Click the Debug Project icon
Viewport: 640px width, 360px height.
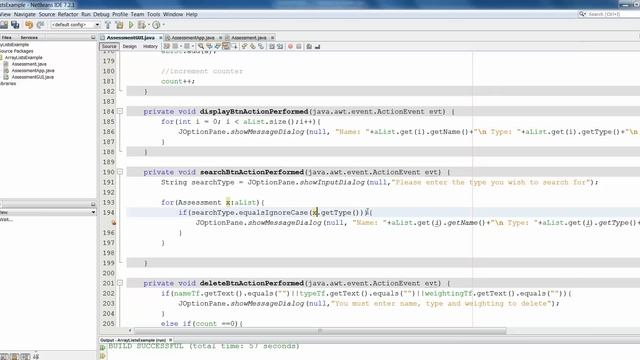(141, 25)
